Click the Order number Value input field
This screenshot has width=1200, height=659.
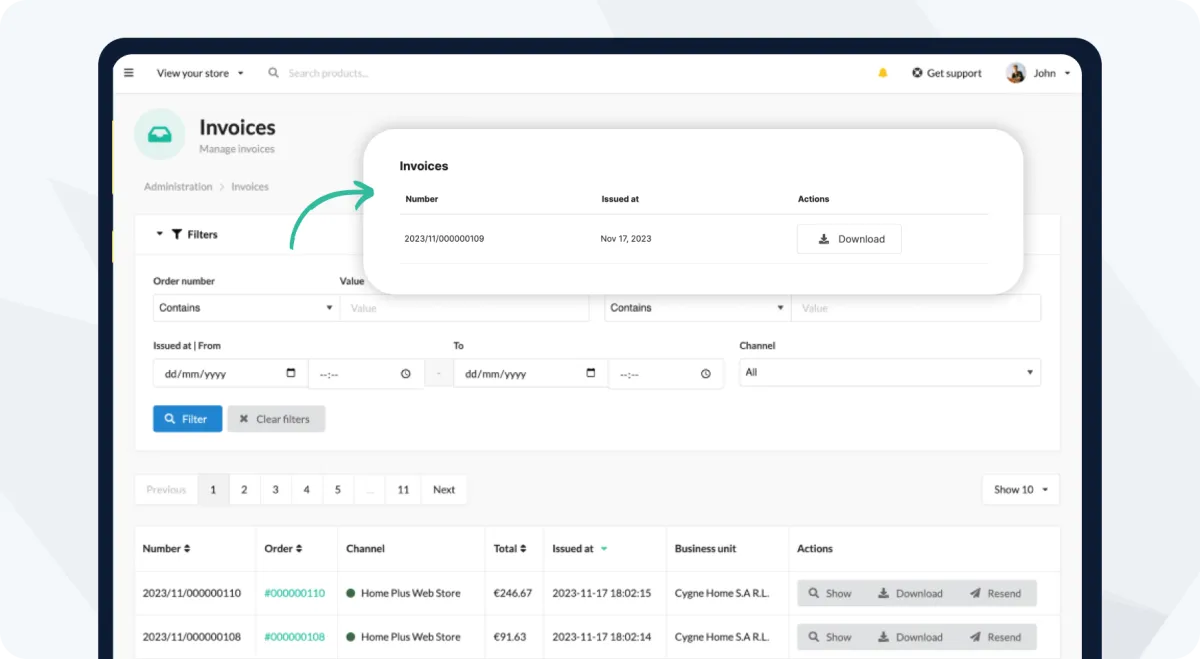(464, 308)
